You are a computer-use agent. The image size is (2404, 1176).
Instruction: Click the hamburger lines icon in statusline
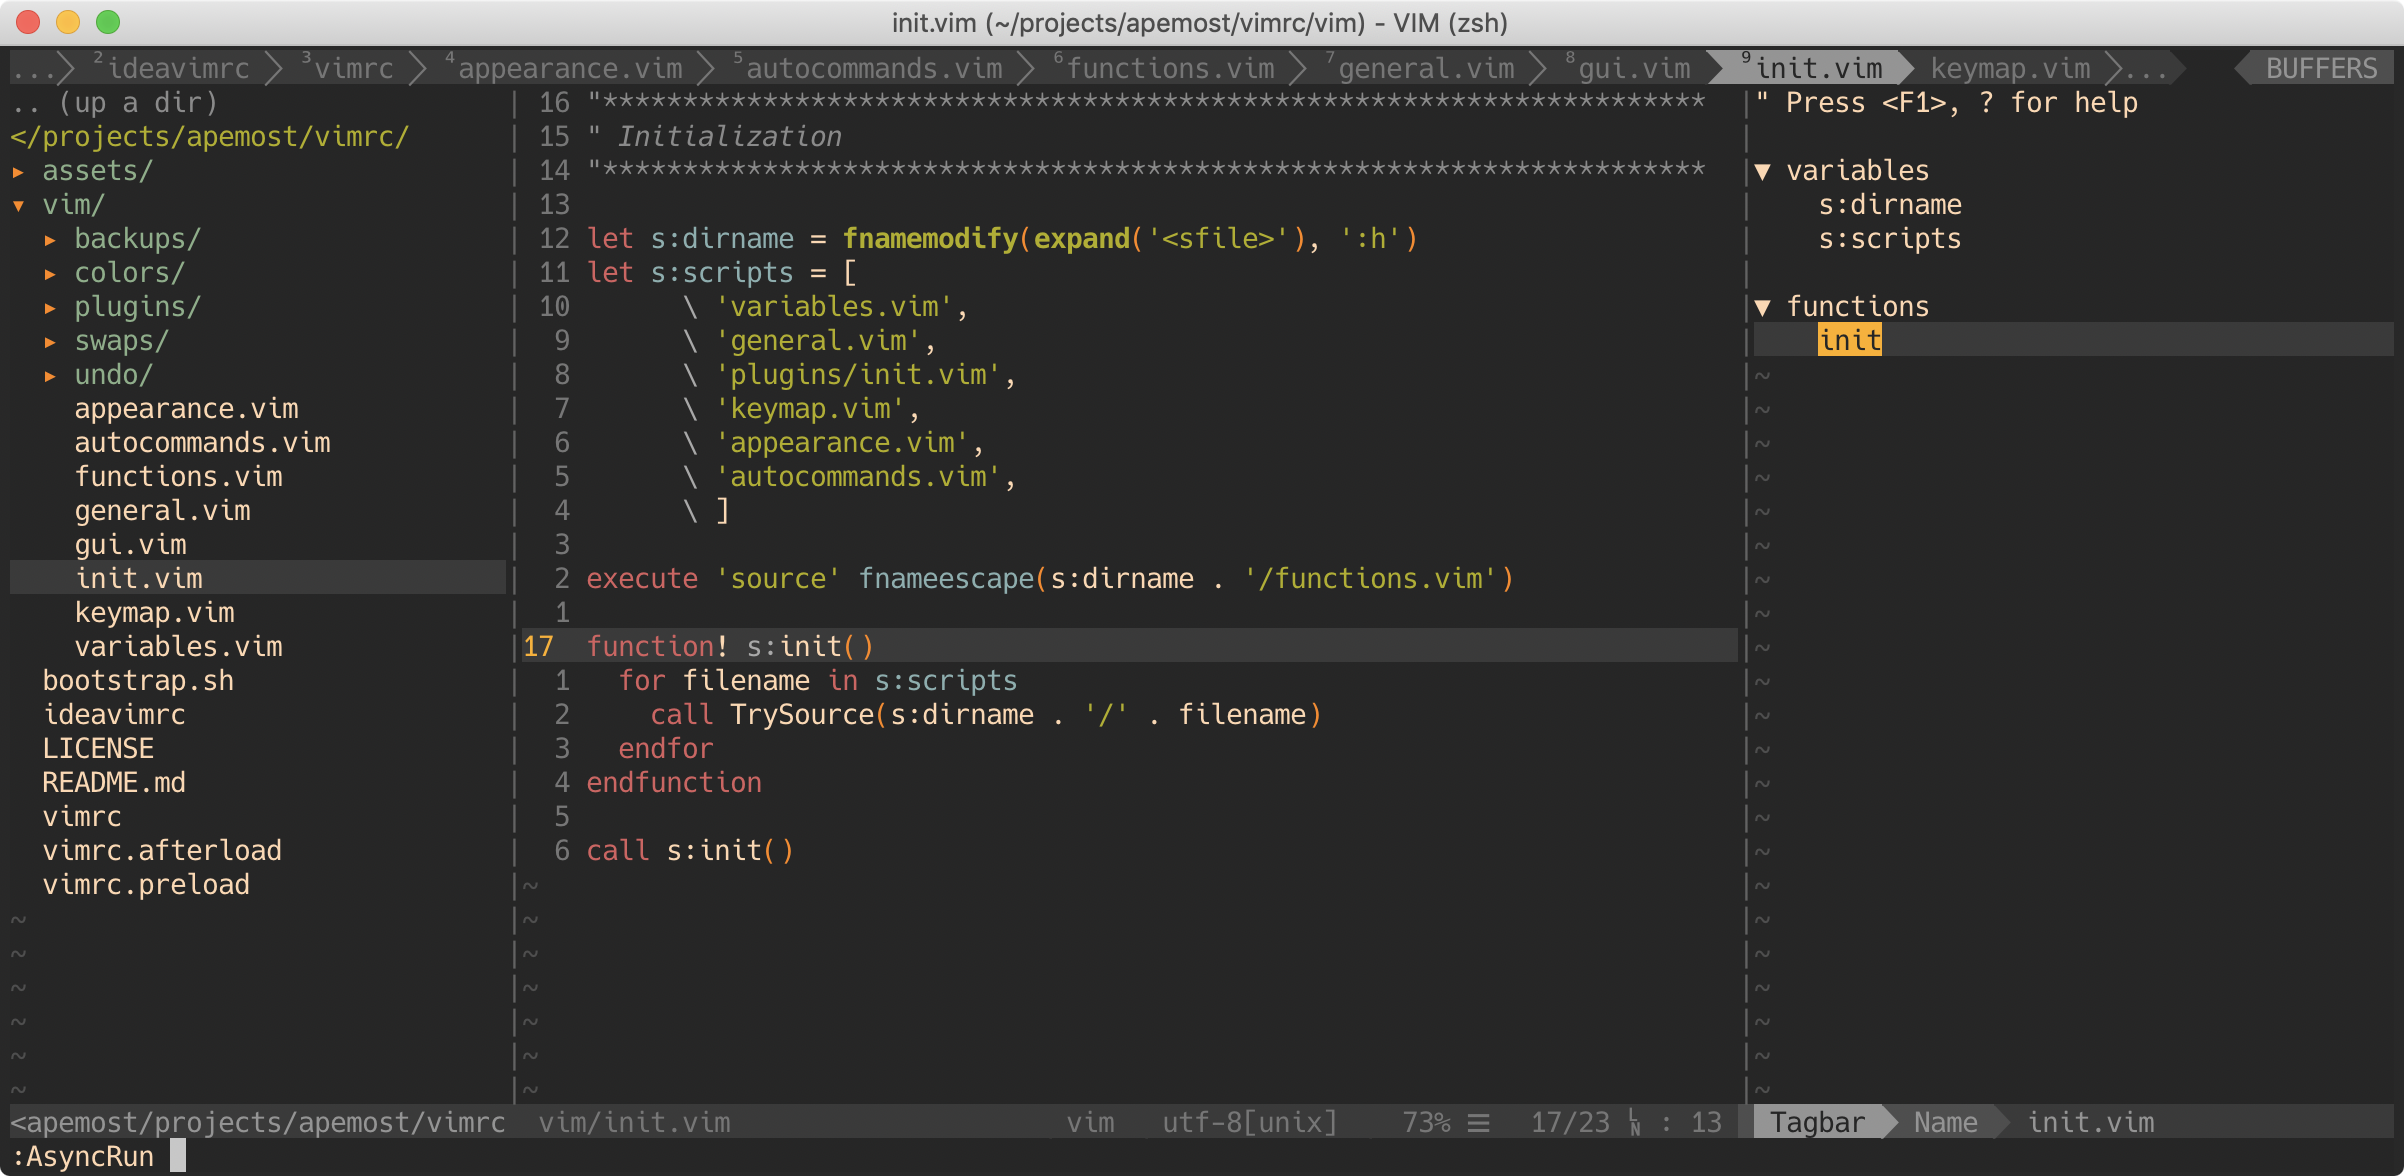[x=1478, y=1123]
